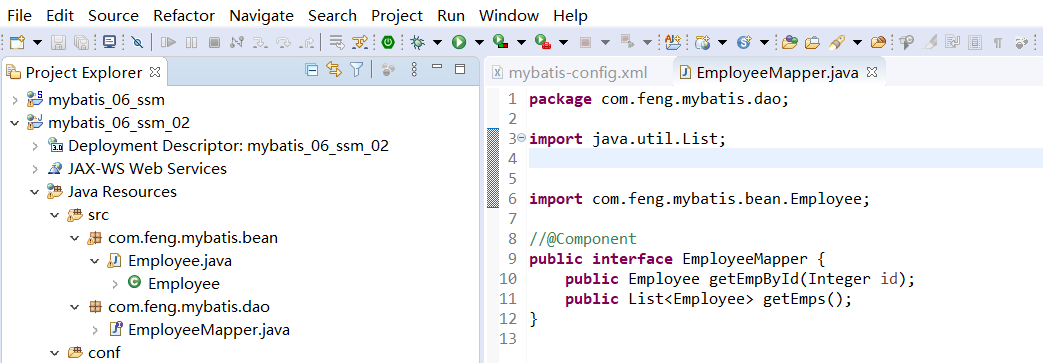Click the Drop to Frame icon
The height and width of the screenshot is (363, 1043).
pos(338,43)
